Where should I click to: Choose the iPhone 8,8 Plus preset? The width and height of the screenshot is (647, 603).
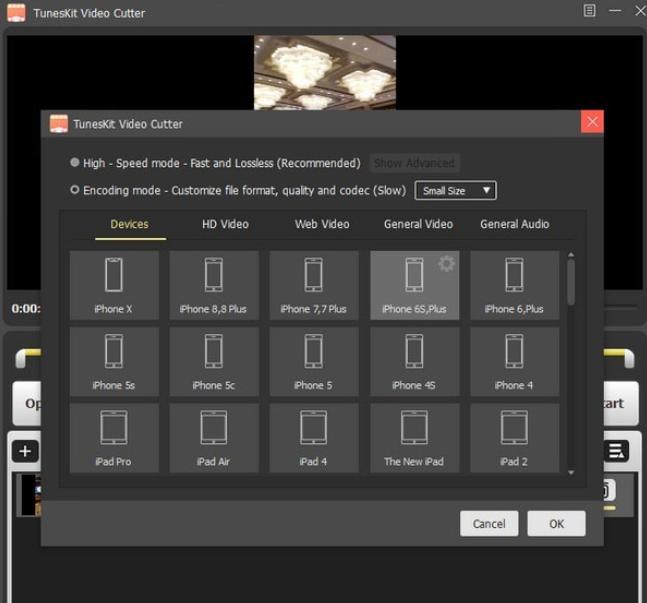214,285
